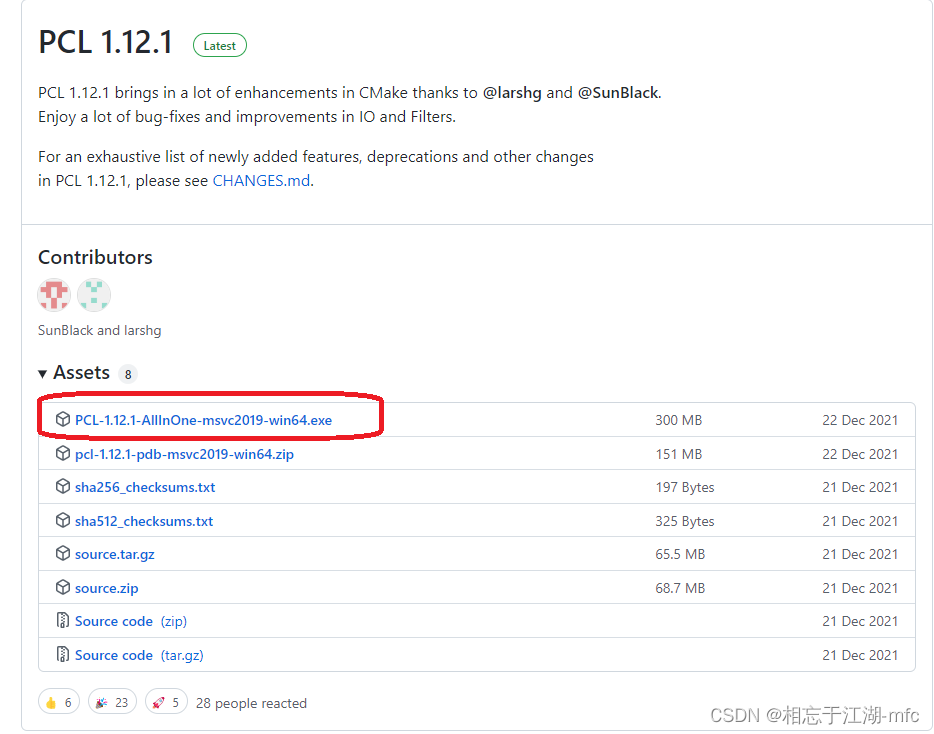934x734 pixels.
Task: Open sha256_checksums.txt file
Action: [145, 487]
